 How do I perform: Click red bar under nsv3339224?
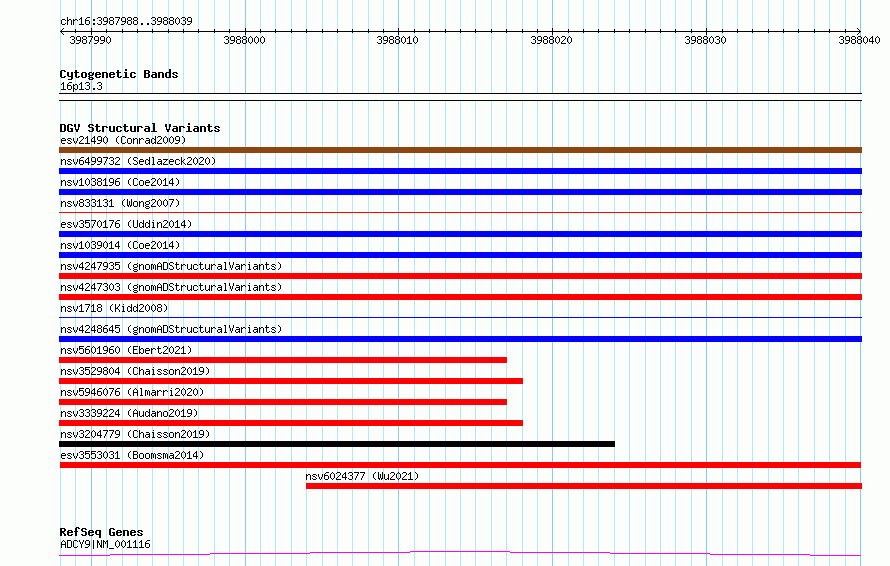tap(291, 423)
